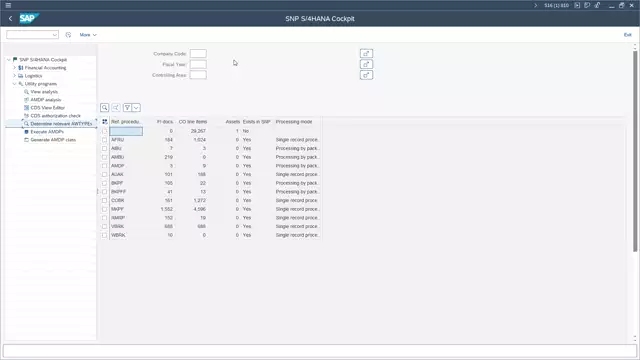Click the FI docs column header
This screenshot has height=360, width=640.
(165, 122)
